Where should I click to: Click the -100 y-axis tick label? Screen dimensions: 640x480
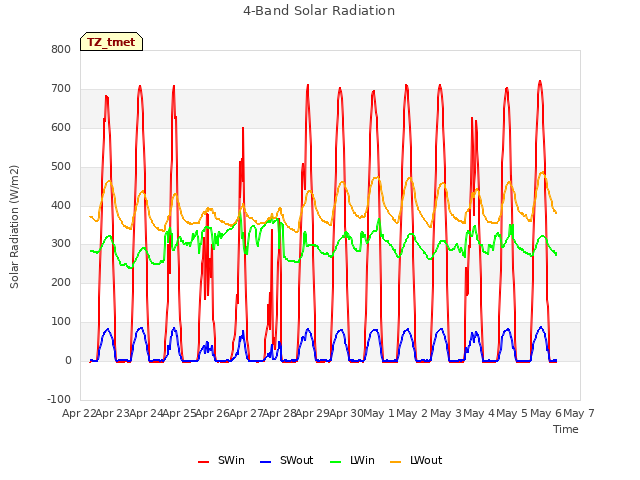click(x=59, y=399)
